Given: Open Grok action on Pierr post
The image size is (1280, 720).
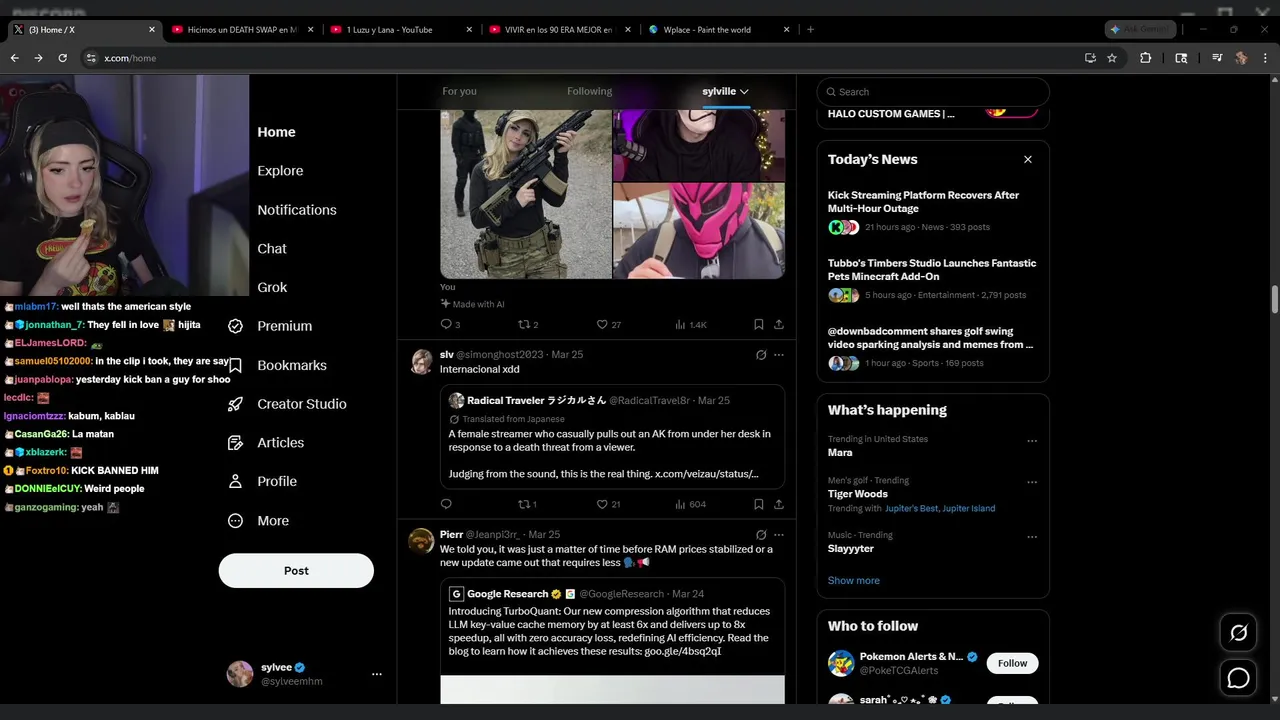Looking at the screenshot, I should coord(761,534).
